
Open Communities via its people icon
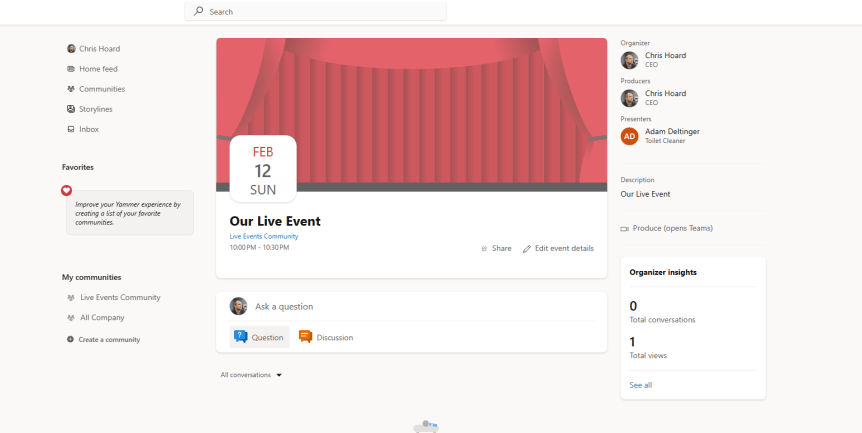[x=71, y=89]
